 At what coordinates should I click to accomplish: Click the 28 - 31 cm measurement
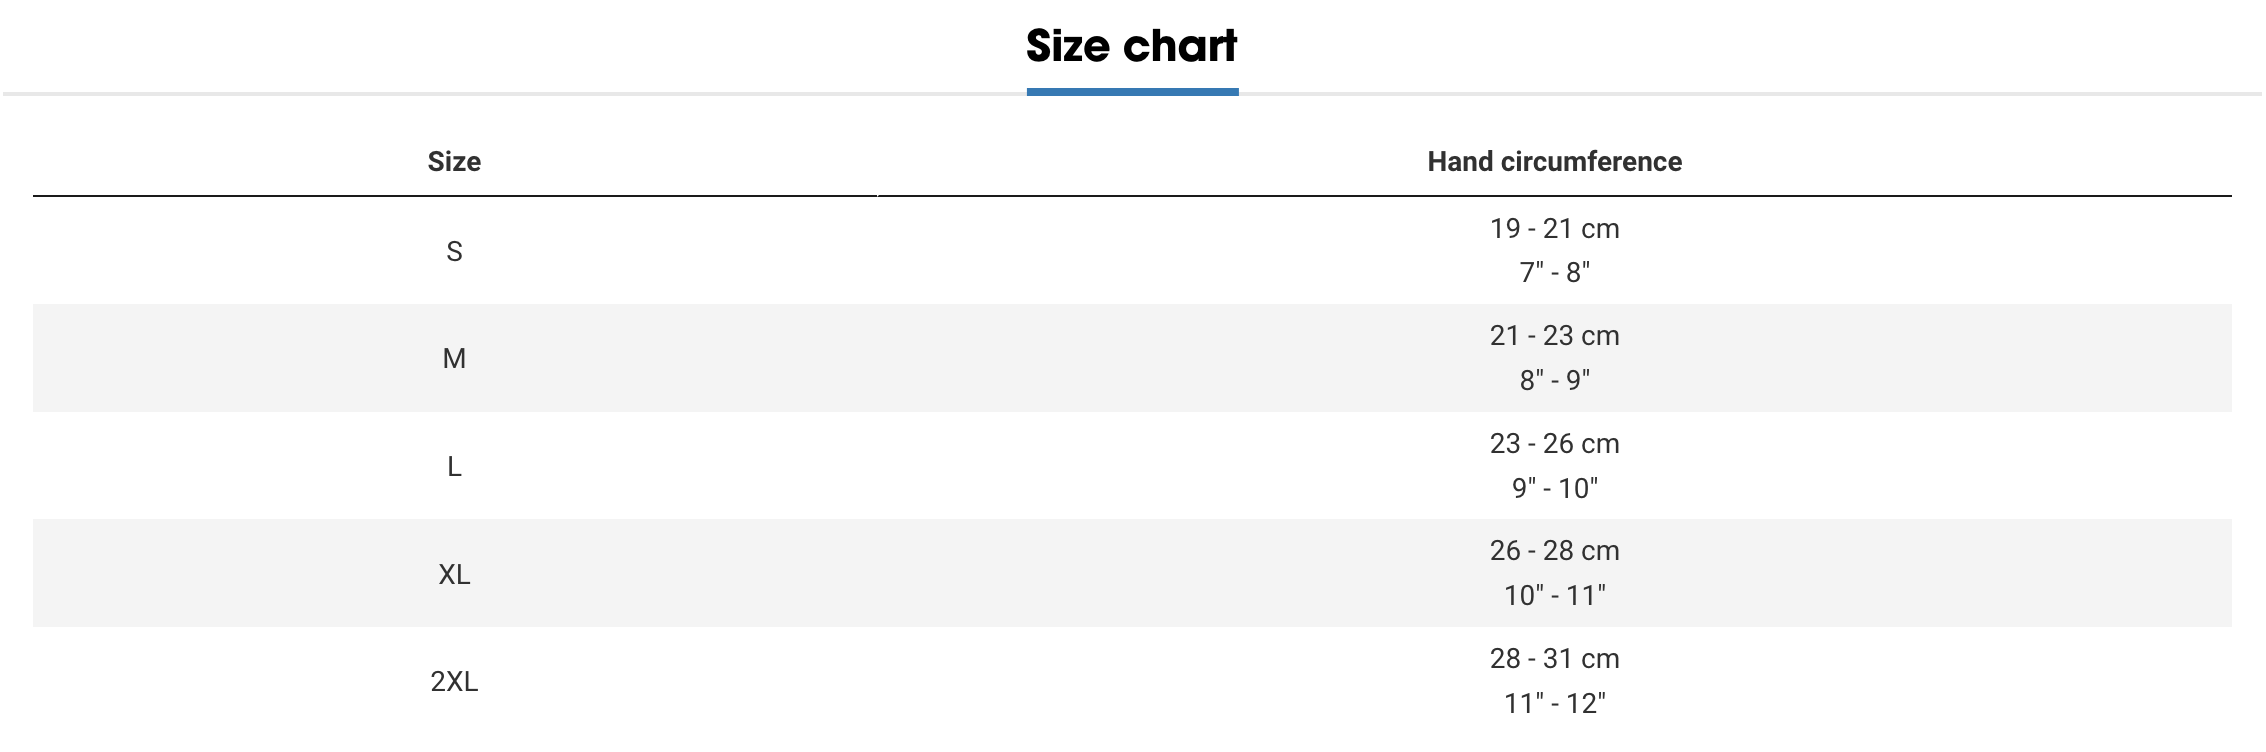(x=1554, y=659)
